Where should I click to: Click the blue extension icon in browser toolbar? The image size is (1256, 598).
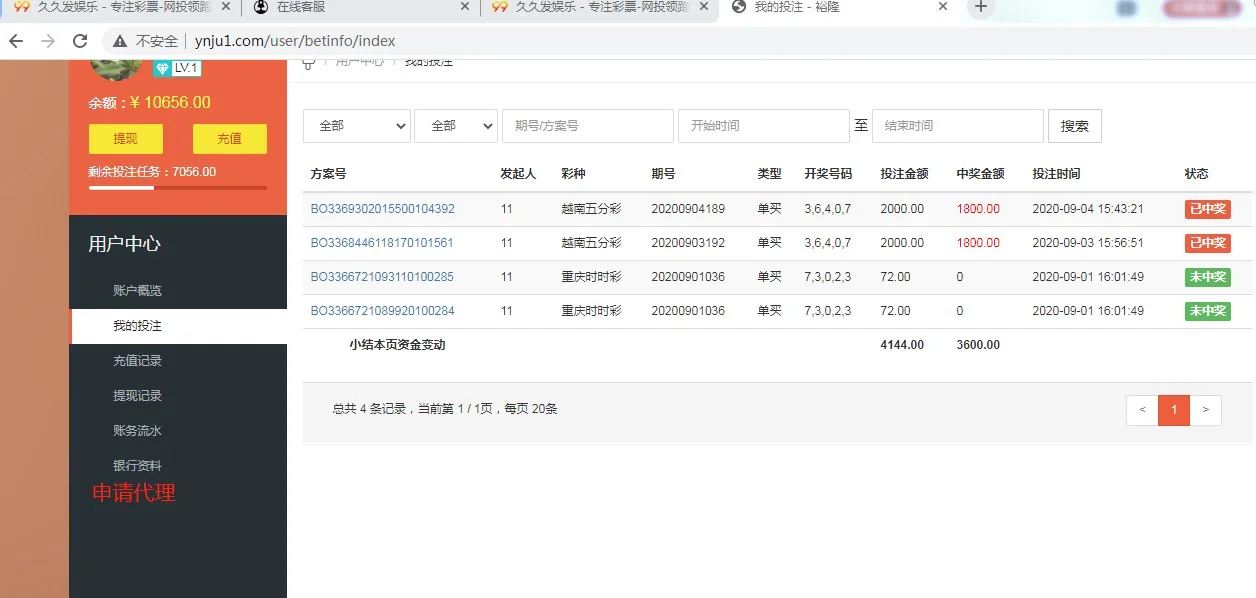[1128, 7]
